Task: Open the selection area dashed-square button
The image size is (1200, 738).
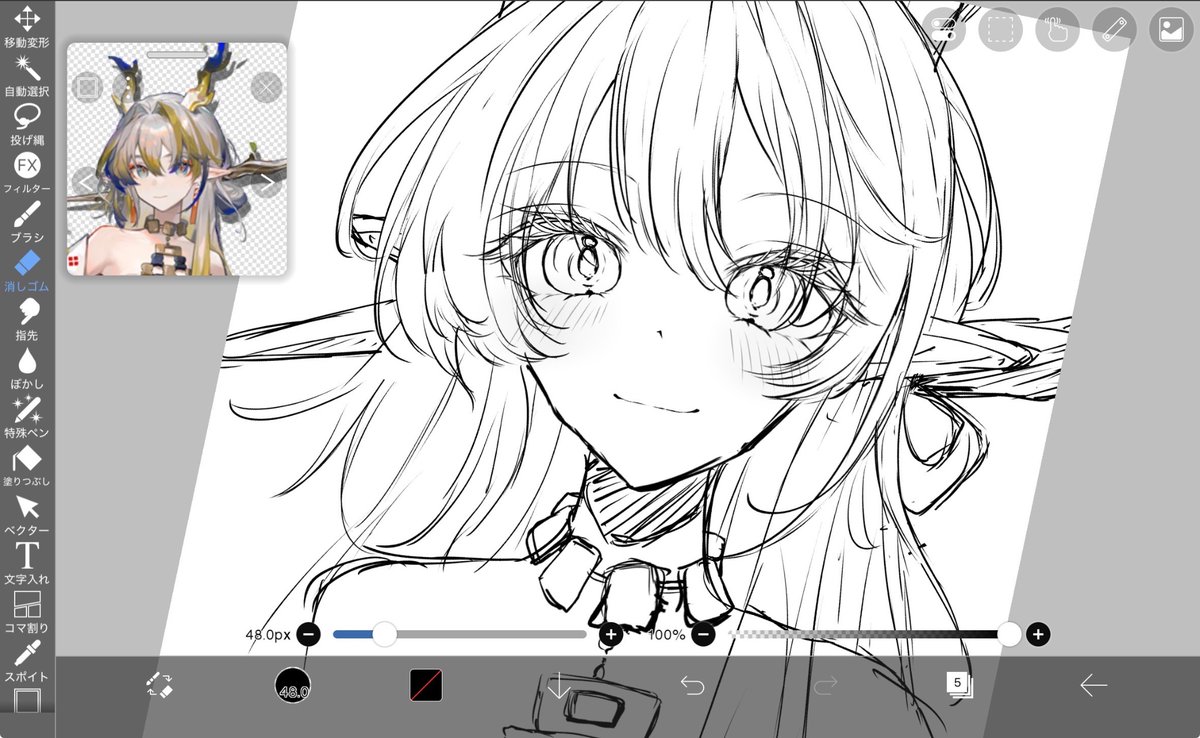Action: [x=1000, y=28]
